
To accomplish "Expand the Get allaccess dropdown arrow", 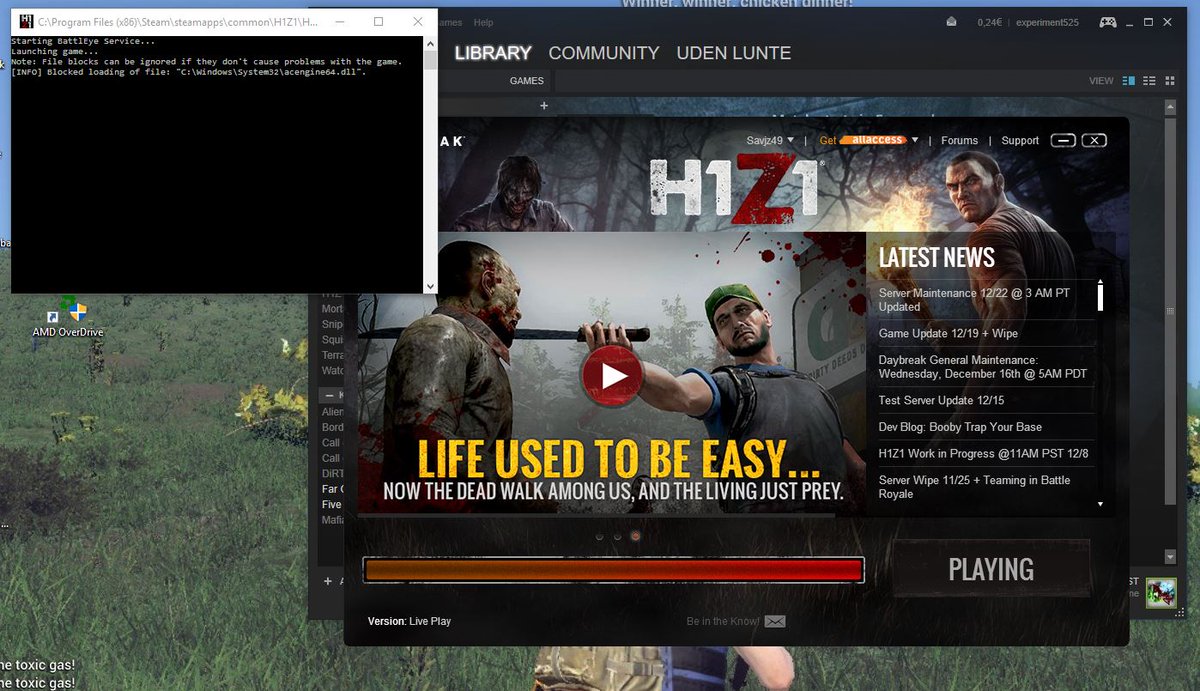I will pos(915,140).
